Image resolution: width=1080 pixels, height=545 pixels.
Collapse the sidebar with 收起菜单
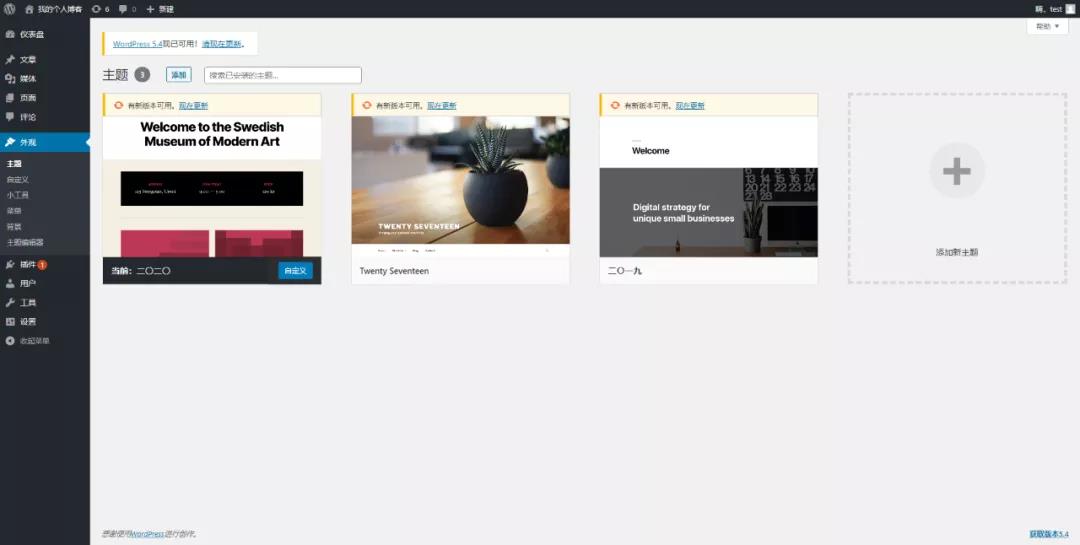tap(34, 341)
